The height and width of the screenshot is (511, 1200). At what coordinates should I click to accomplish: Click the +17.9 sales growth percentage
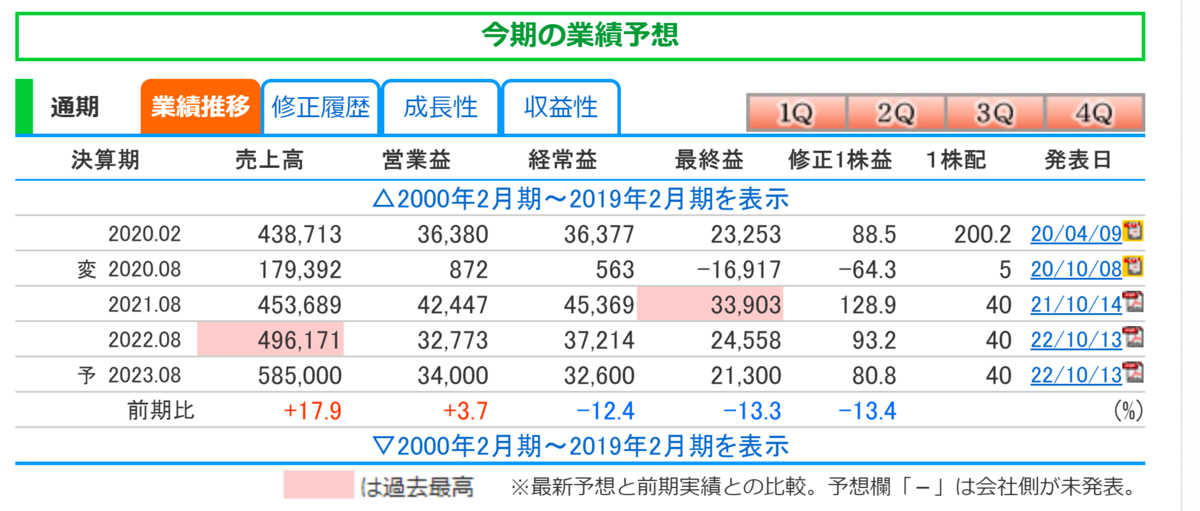tap(313, 411)
